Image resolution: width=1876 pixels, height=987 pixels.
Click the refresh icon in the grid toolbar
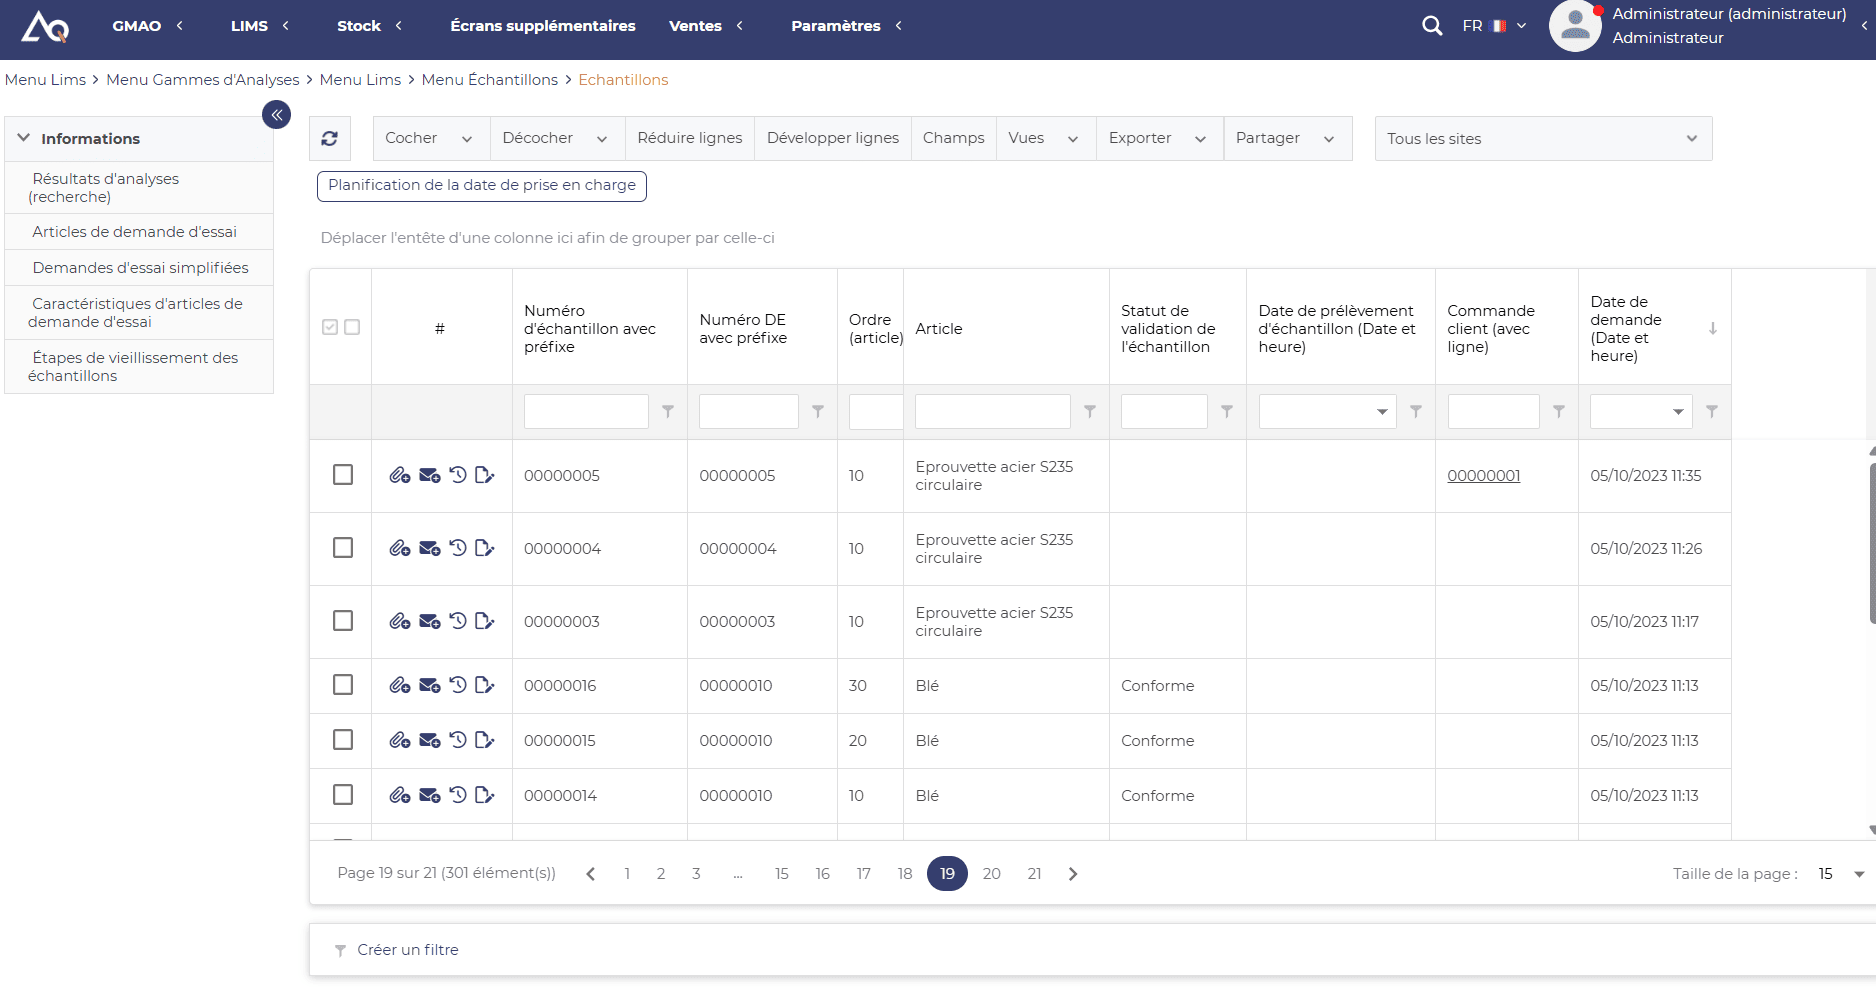(329, 139)
